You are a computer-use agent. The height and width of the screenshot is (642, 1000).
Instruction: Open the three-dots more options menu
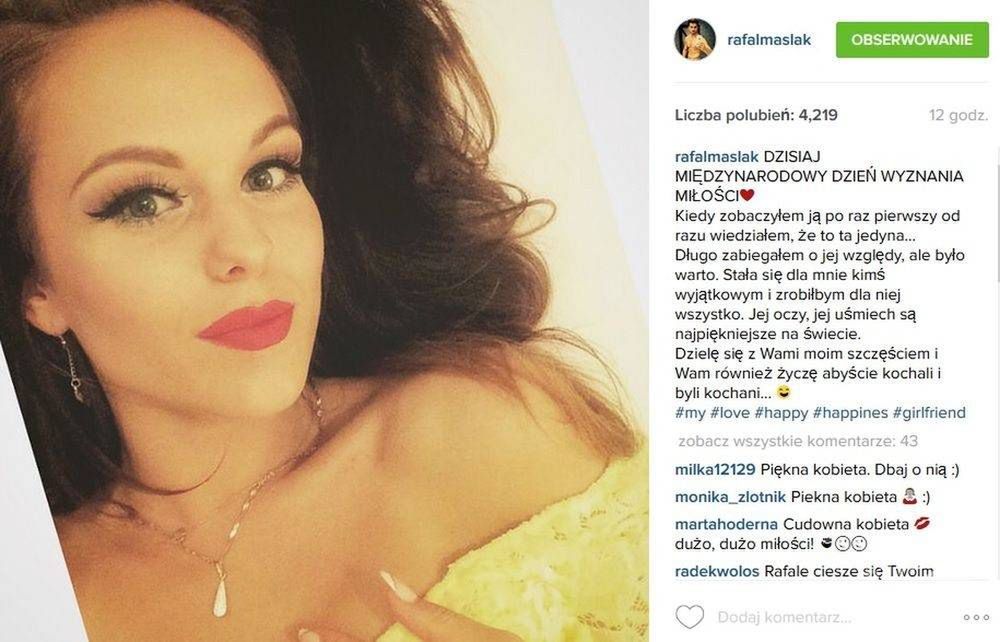click(976, 617)
